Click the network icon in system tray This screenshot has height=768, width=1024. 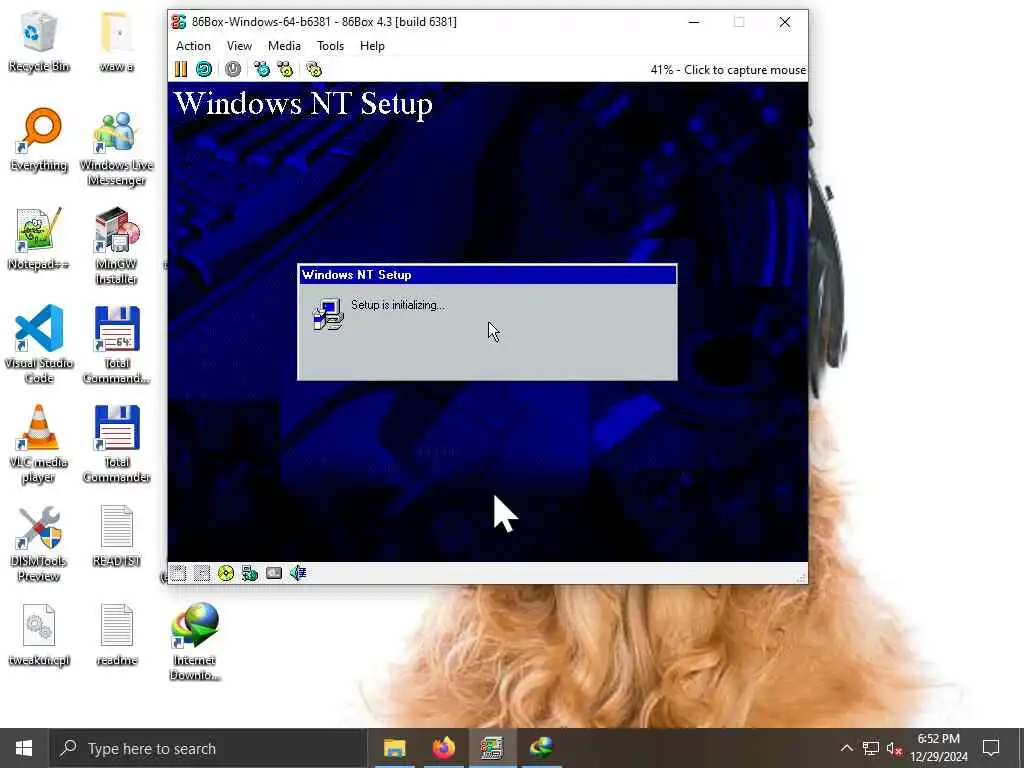pos(871,748)
